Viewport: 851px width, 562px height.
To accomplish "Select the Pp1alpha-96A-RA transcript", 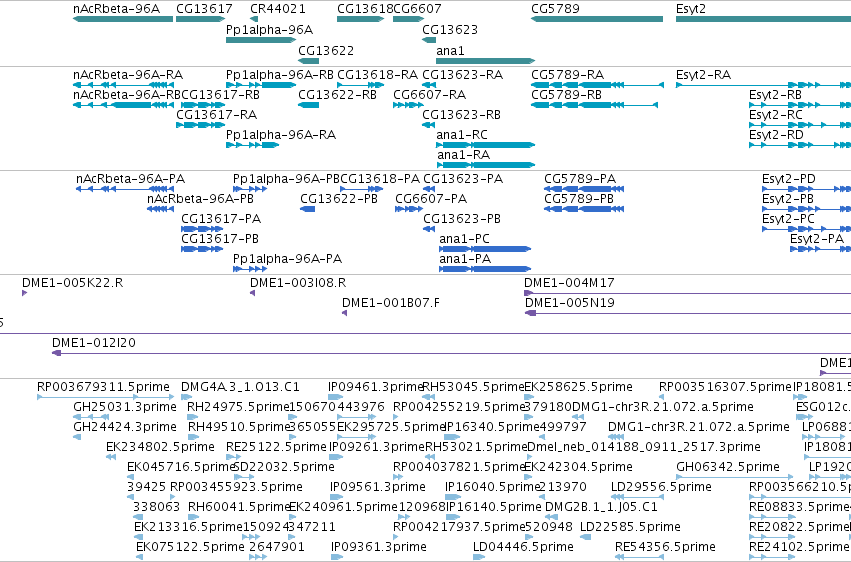I will tap(252, 145).
